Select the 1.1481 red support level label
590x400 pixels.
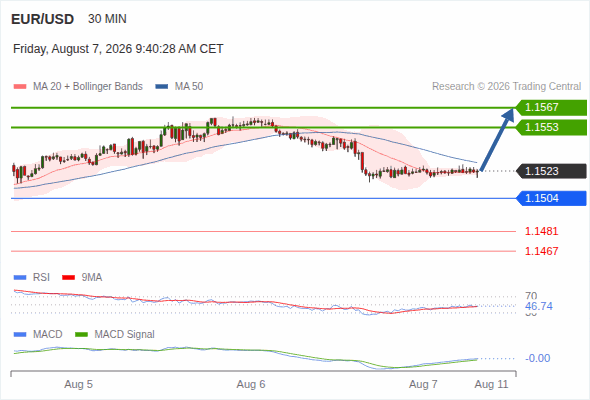coord(541,231)
